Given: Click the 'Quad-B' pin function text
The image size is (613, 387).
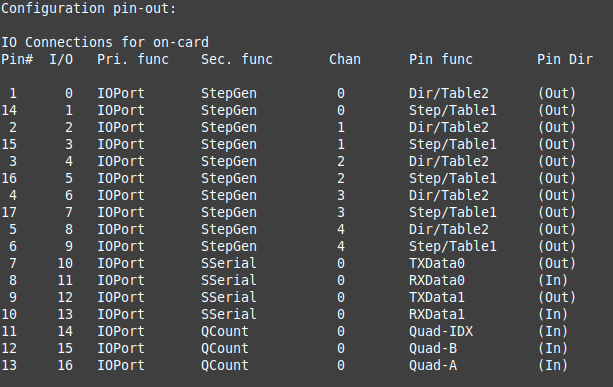Looking at the screenshot, I should (433, 348).
